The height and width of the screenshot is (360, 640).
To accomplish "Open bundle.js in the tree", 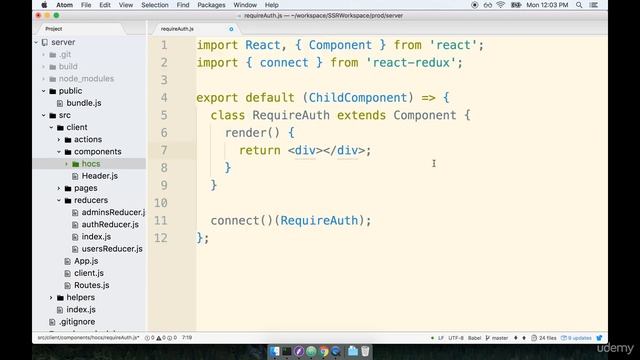I will (x=84, y=103).
